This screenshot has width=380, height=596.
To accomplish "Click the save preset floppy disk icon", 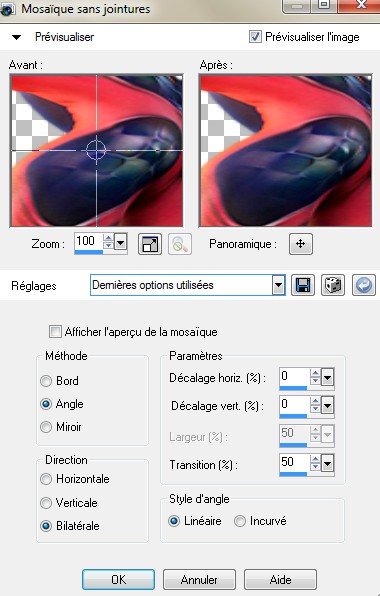I will pos(303,285).
